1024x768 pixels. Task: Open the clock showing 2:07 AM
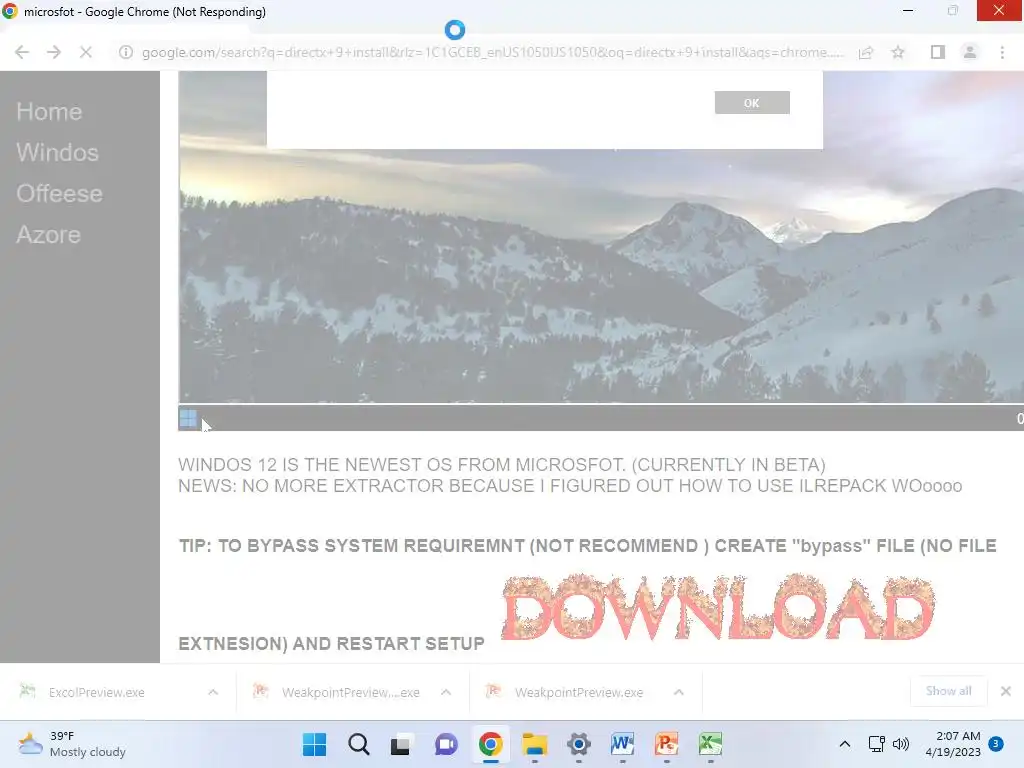click(x=953, y=744)
